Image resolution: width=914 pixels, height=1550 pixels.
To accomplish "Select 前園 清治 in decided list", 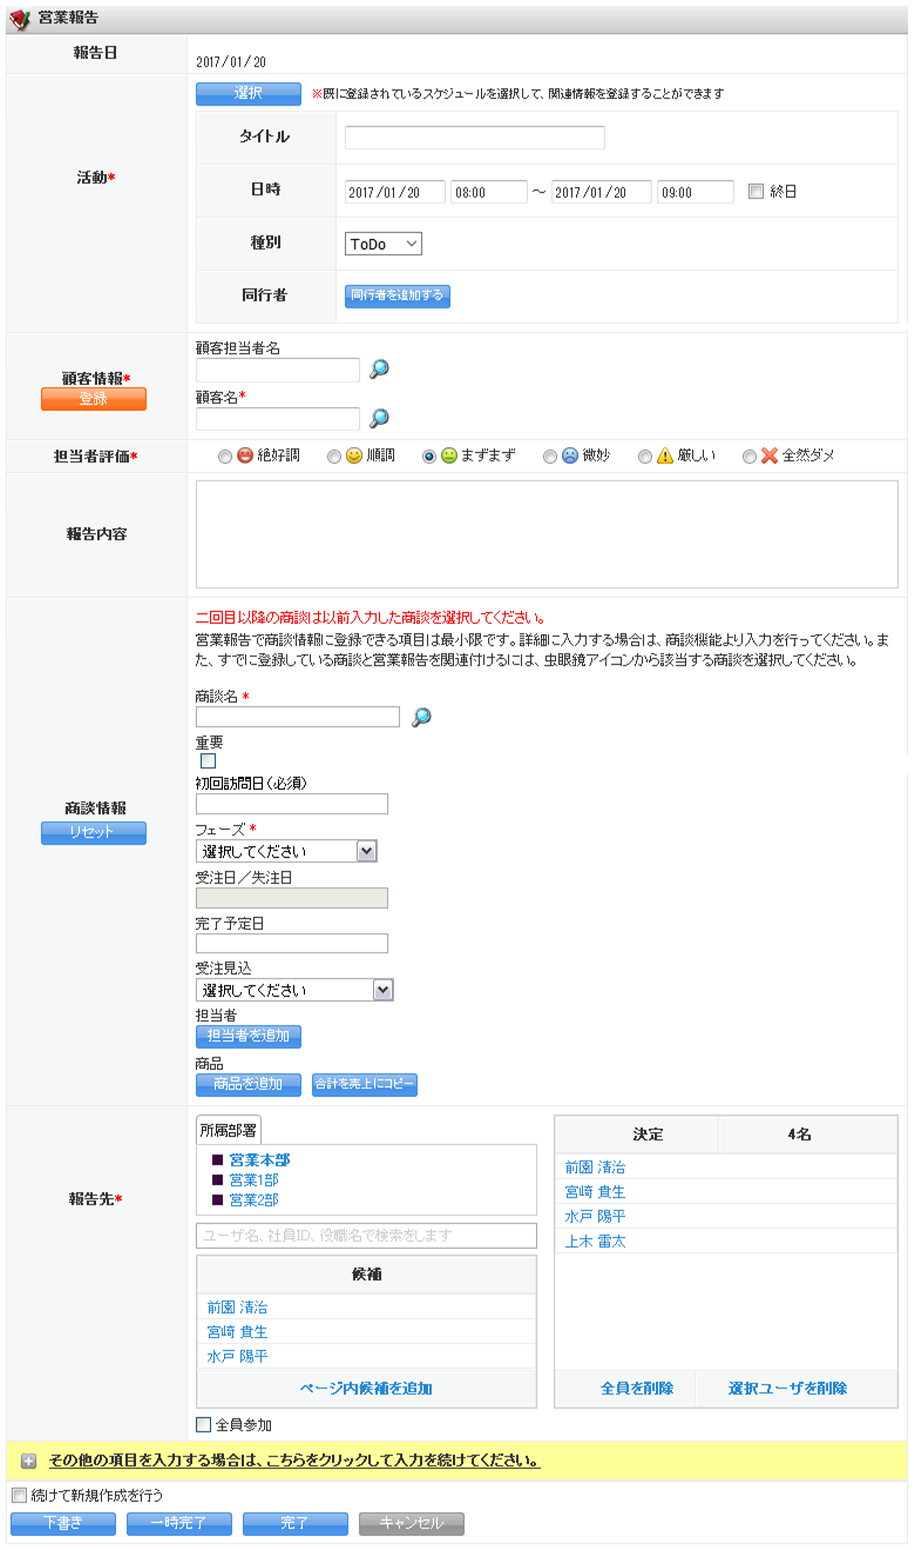I will pos(595,1167).
